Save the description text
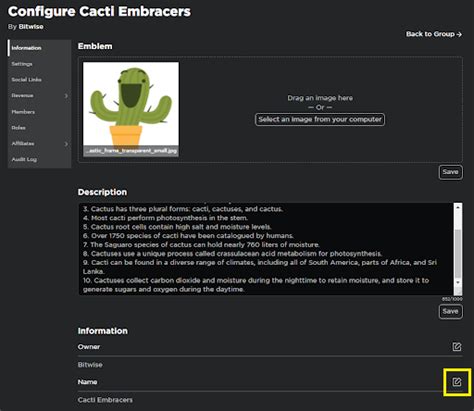Viewport: 474px width, 411px height. click(450, 311)
